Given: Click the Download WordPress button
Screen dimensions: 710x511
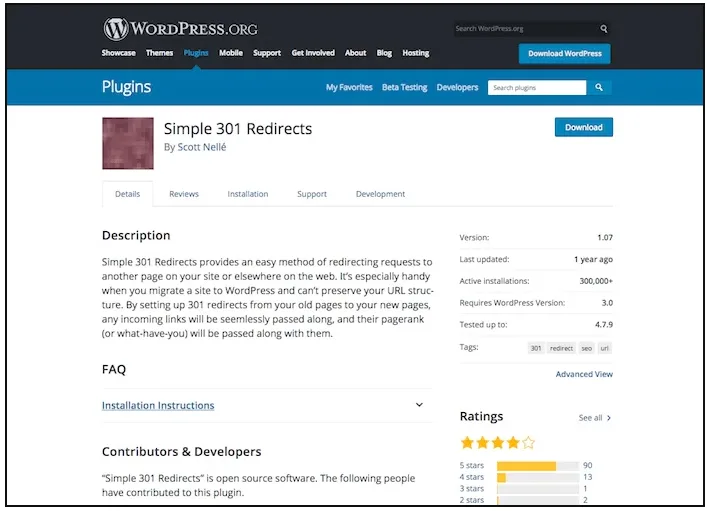Looking at the screenshot, I should click(x=565, y=53).
